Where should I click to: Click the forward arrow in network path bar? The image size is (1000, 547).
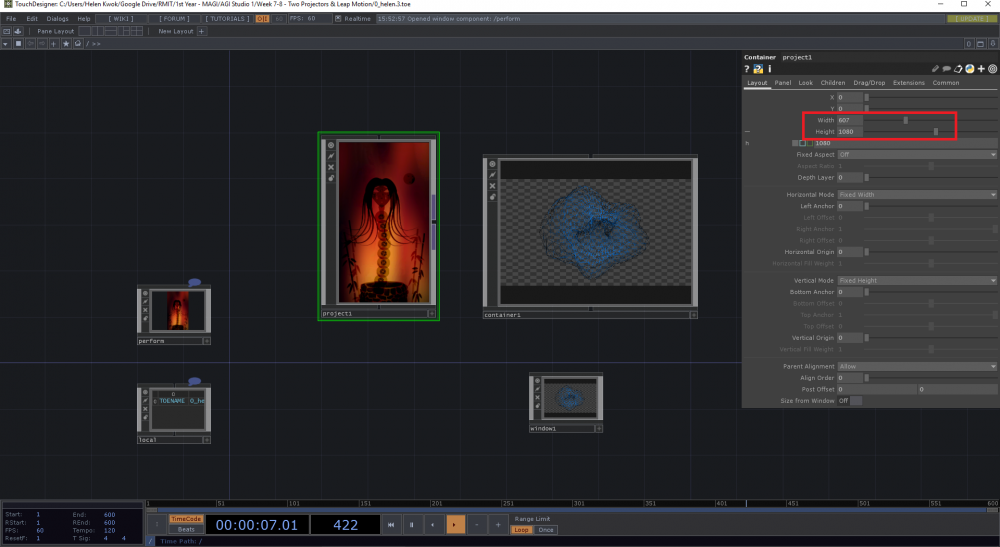point(42,43)
